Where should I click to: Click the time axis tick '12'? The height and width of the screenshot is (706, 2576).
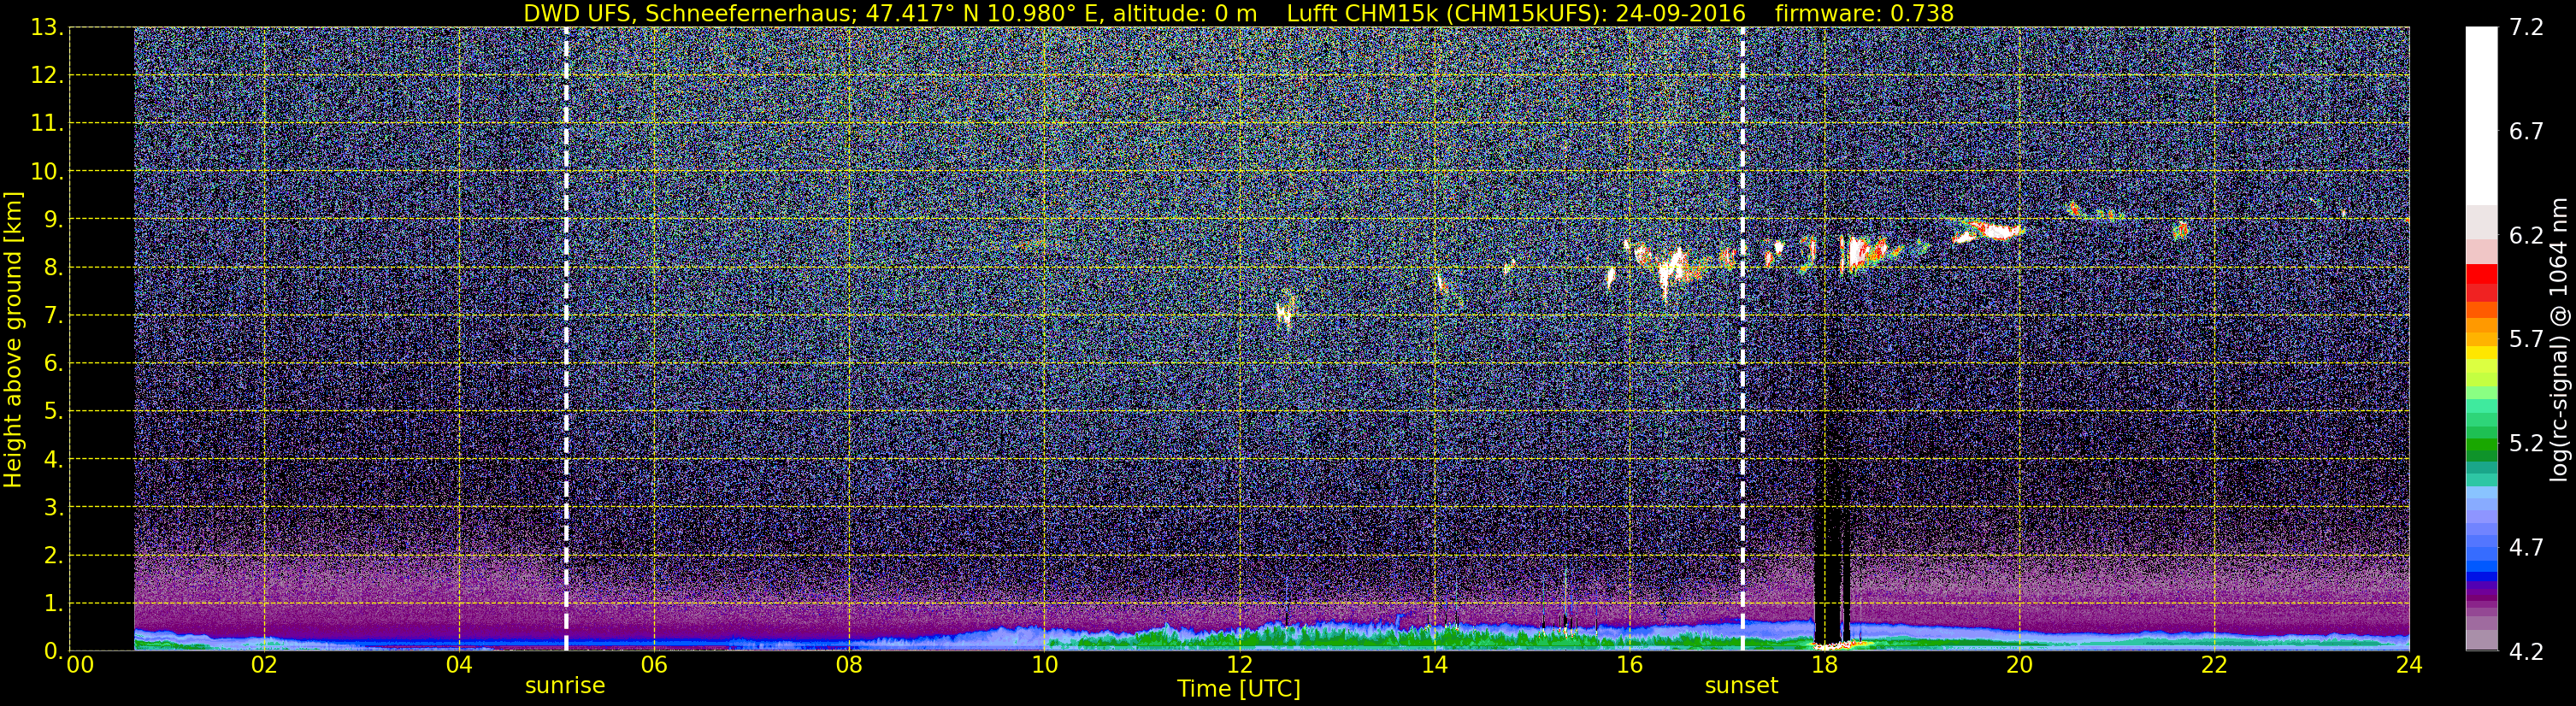[1239, 666]
